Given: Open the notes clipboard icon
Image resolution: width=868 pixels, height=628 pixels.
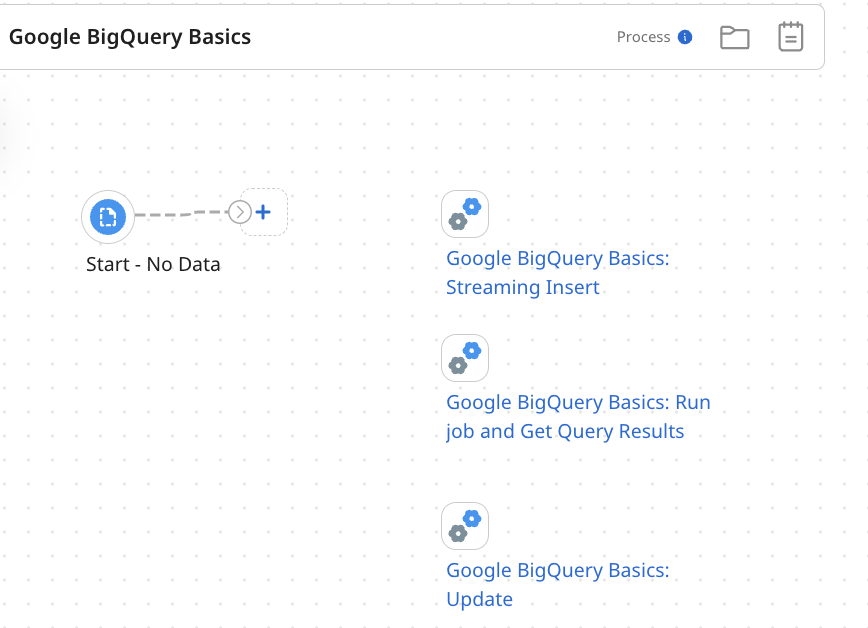Looking at the screenshot, I should [x=790, y=36].
